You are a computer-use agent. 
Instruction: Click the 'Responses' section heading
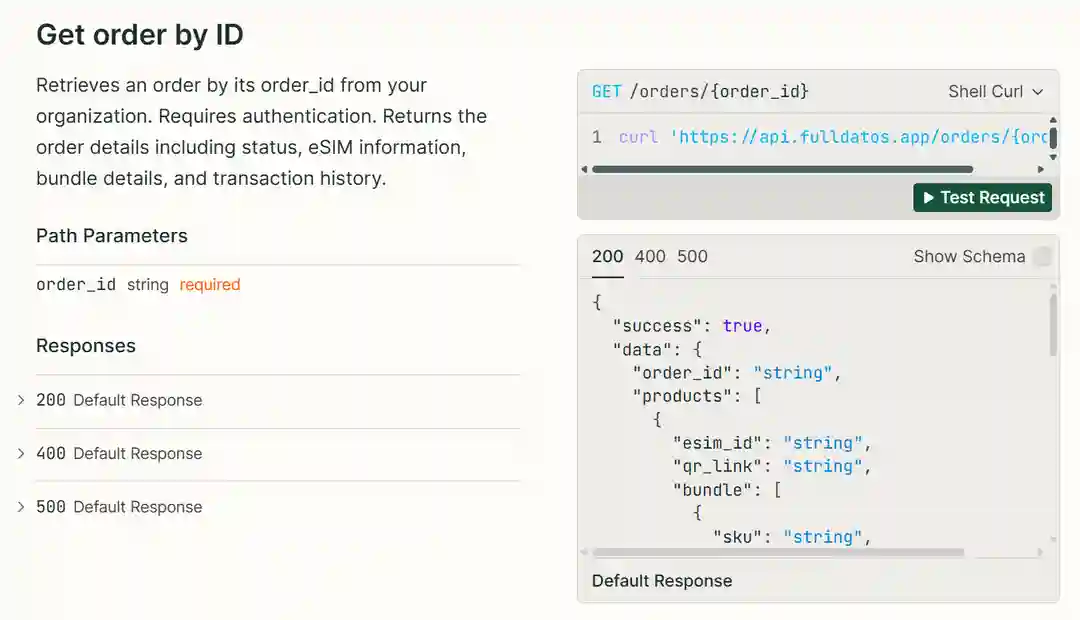tap(86, 346)
